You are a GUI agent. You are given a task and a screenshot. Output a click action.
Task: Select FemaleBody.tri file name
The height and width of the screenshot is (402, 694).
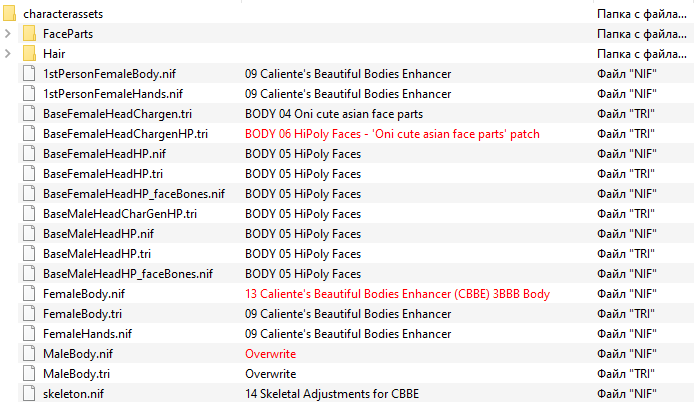82,313
